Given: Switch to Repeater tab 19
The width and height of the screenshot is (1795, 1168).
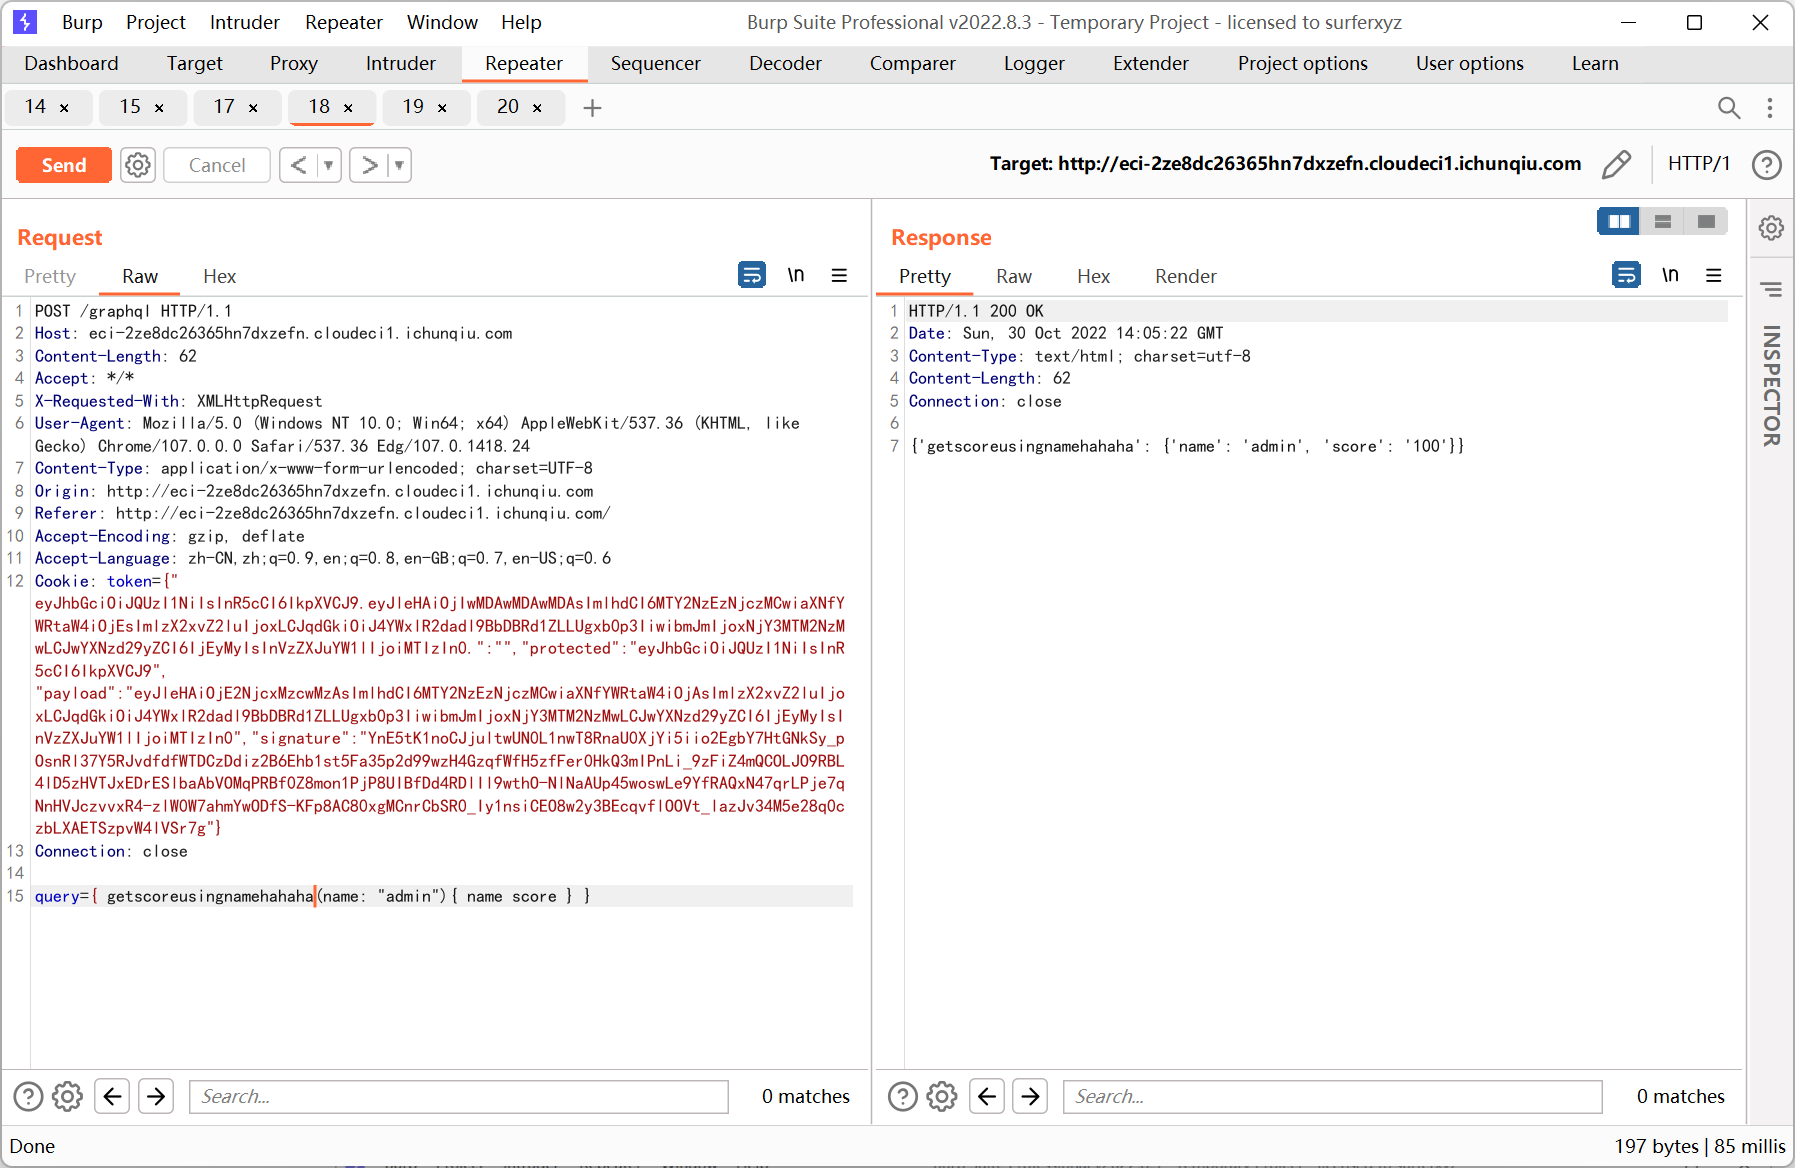Looking at the screenshot, I should (x=414, y=107).
